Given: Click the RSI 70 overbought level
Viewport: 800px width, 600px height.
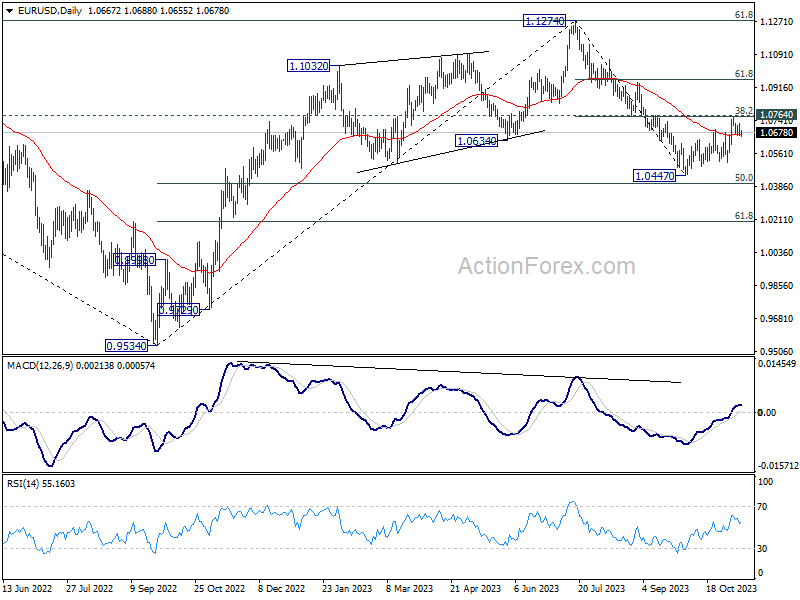Looking at the screenshot, I should coord(762,507).
